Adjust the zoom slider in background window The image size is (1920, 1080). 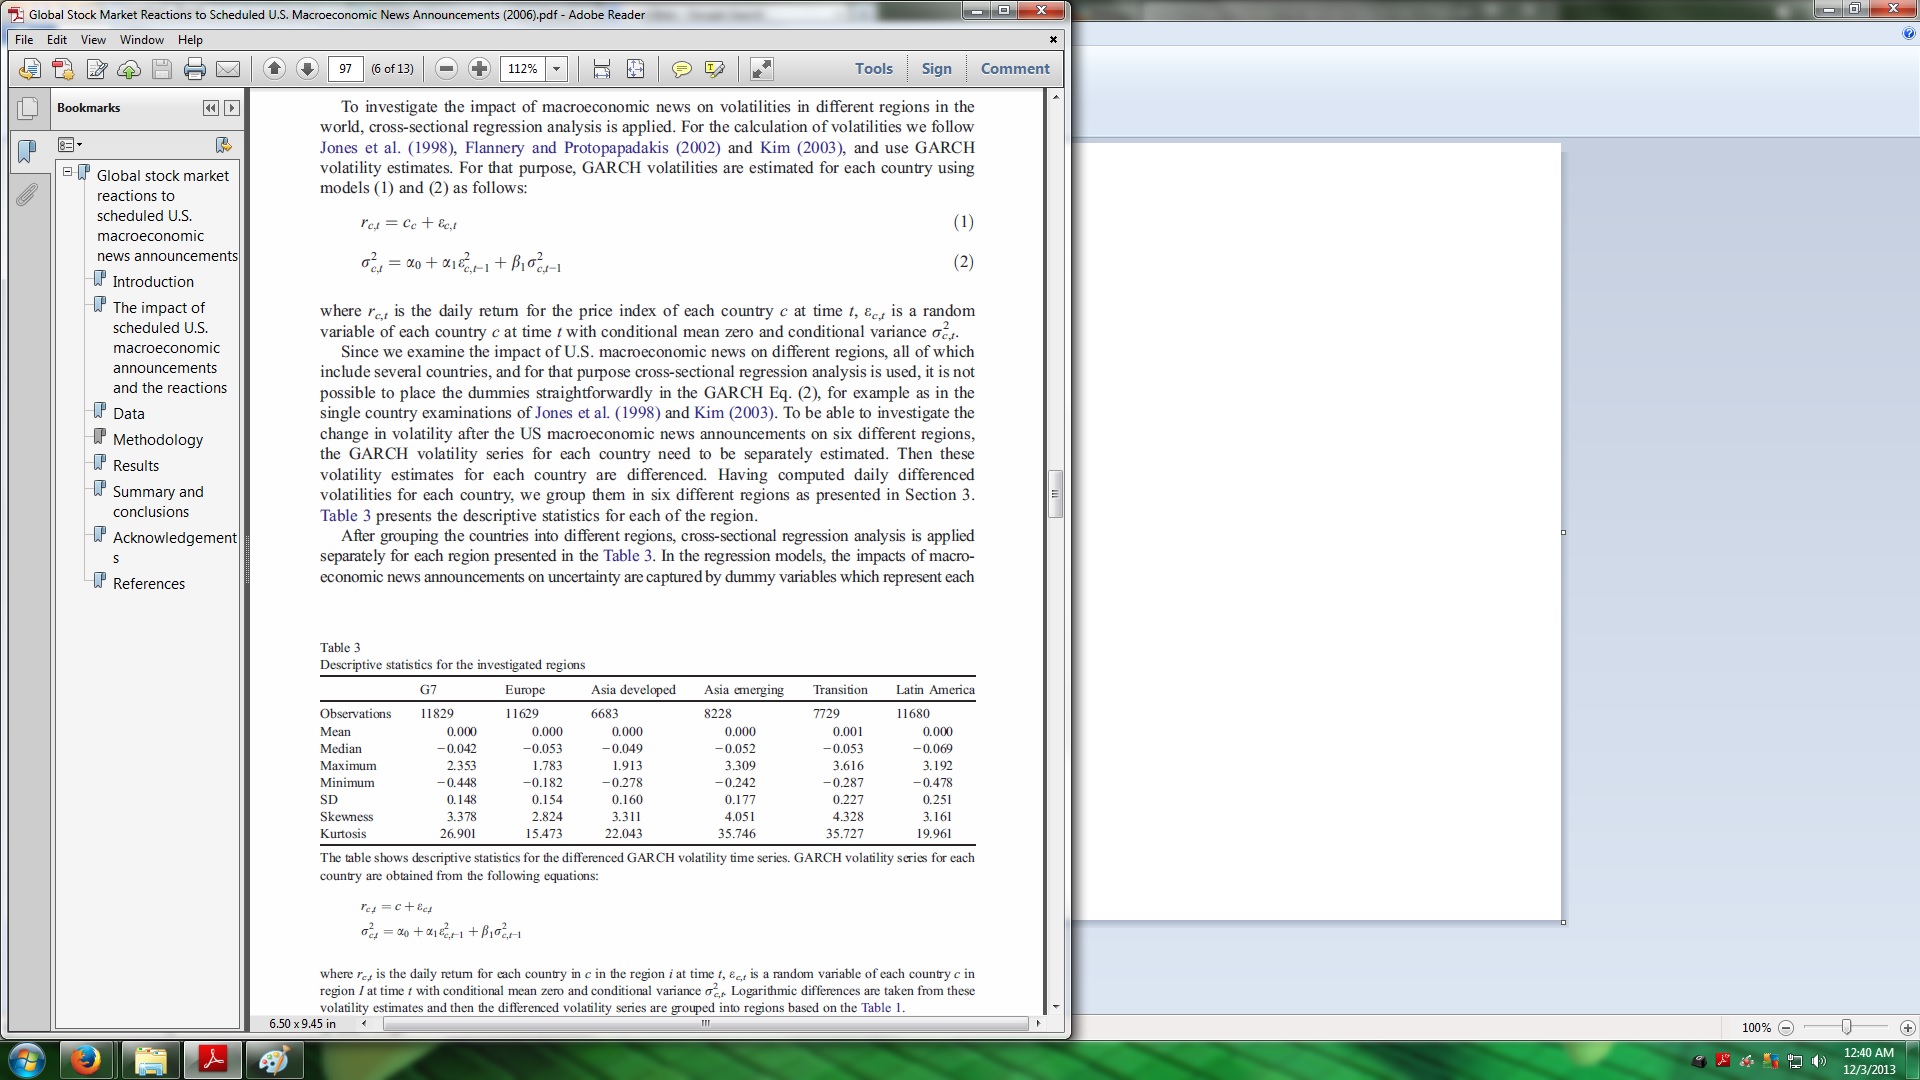pos(1847,1027)
